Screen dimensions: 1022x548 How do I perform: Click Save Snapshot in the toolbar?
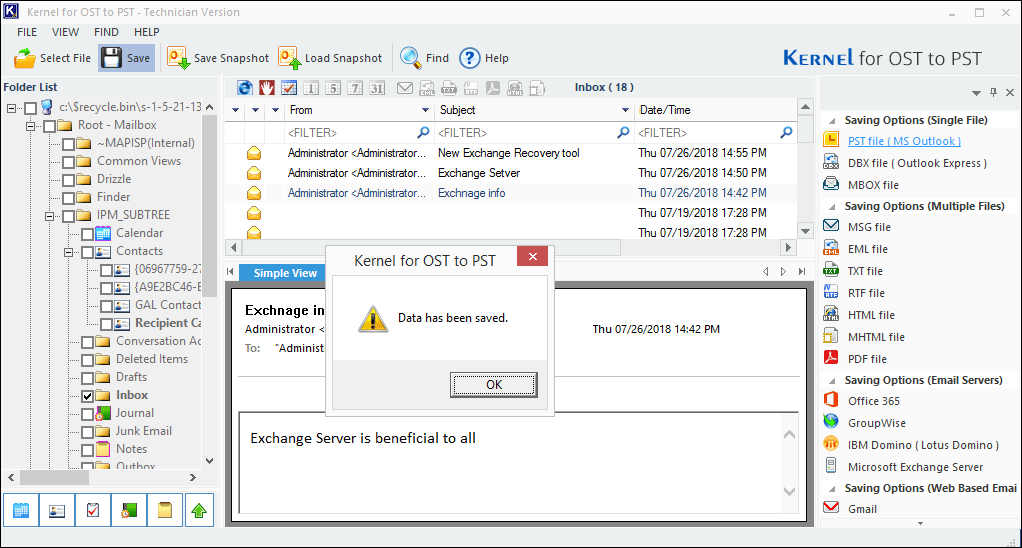point(218,58)
